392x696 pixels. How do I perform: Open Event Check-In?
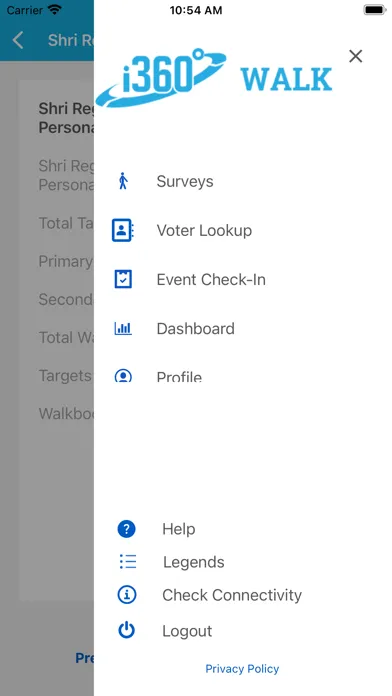211,280
